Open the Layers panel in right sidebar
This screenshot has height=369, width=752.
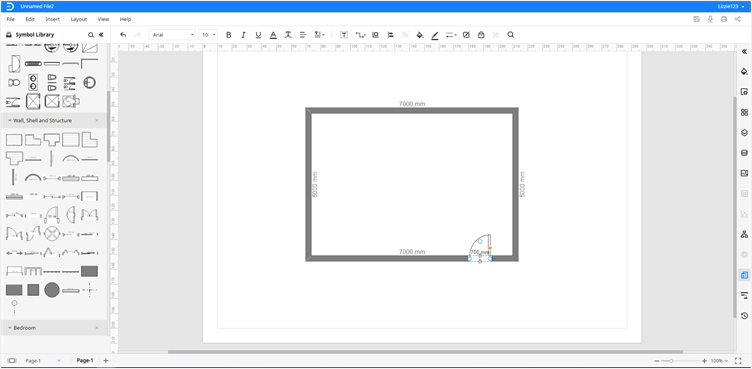pyautogui.click(x=744, y=132)
